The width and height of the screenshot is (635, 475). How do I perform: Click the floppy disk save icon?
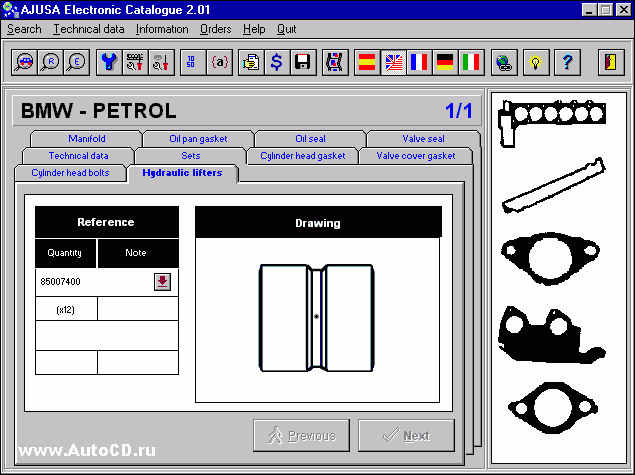point(303,62)
